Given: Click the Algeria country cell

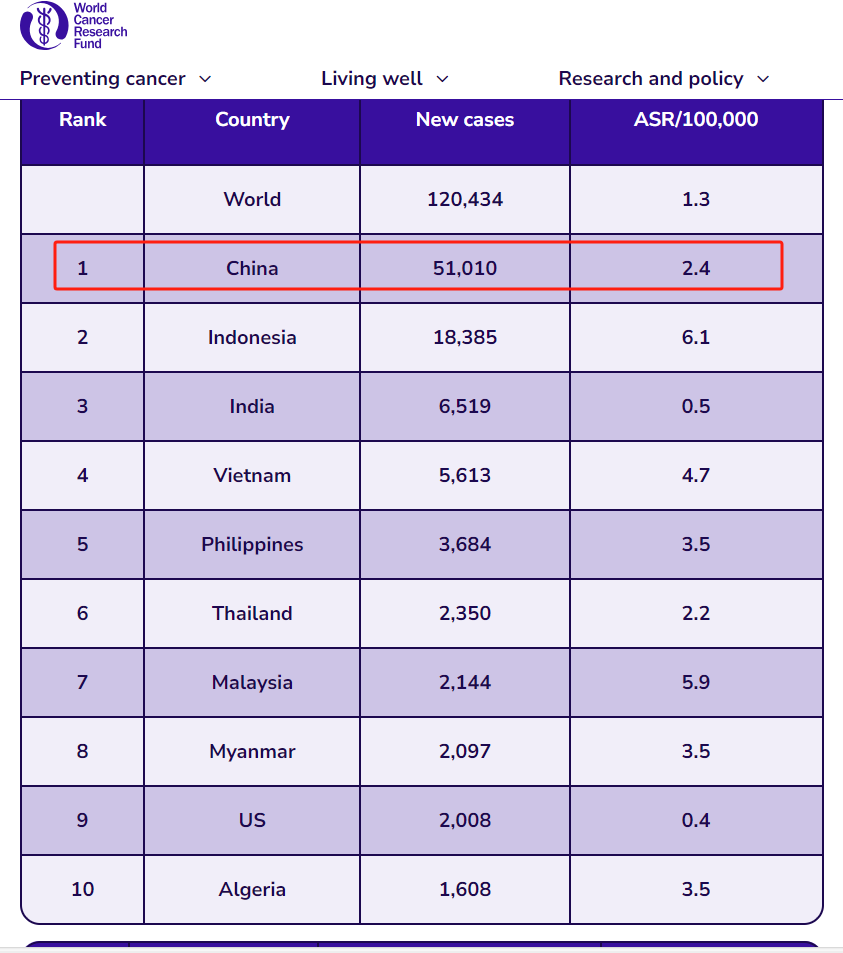Looking at the screenshot, I should pyautogui.click(x=252, y=889).
